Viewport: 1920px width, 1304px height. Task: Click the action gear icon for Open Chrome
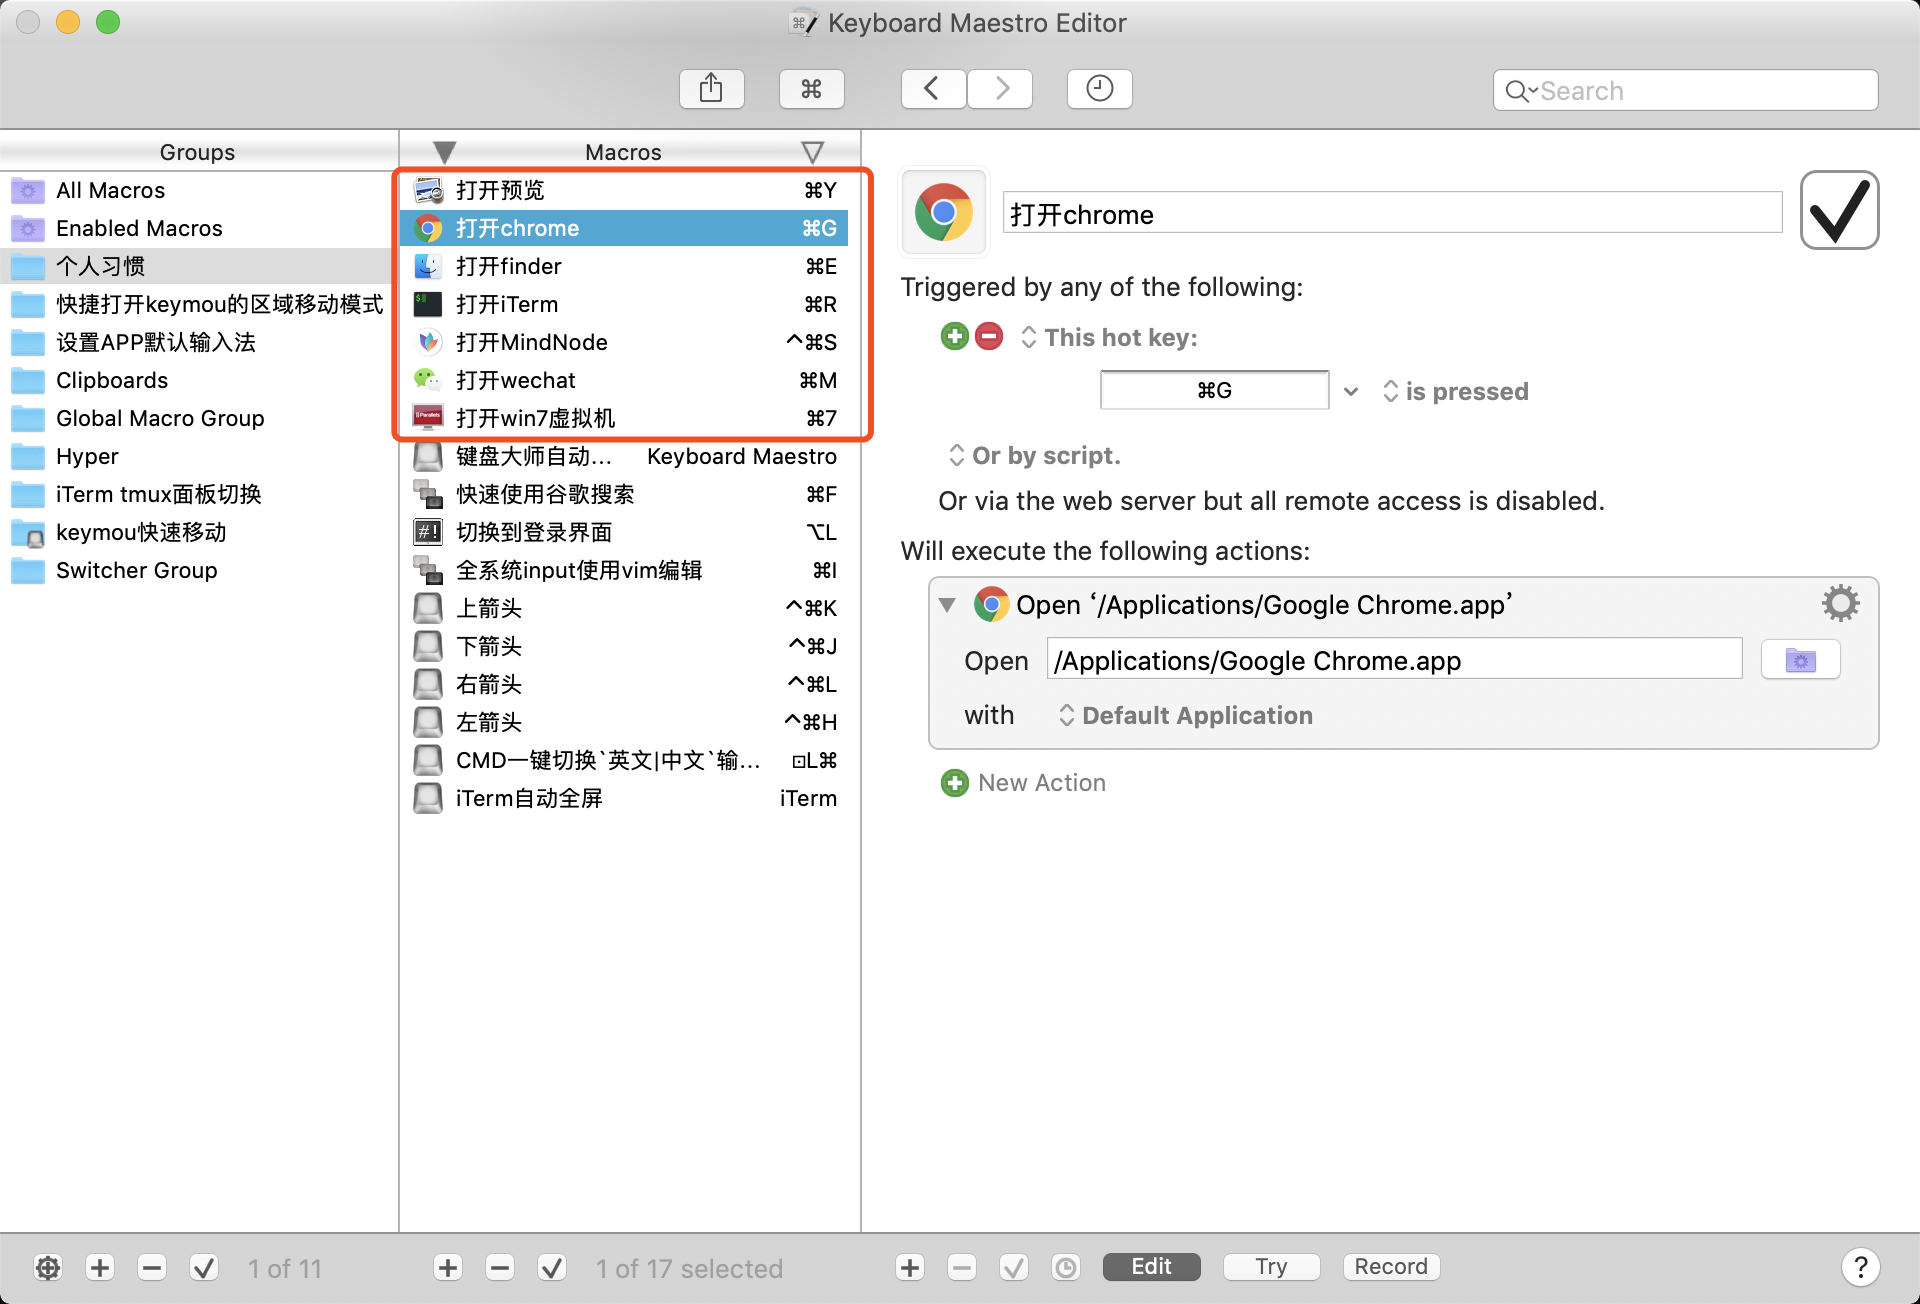click(x=1840, y=604)
